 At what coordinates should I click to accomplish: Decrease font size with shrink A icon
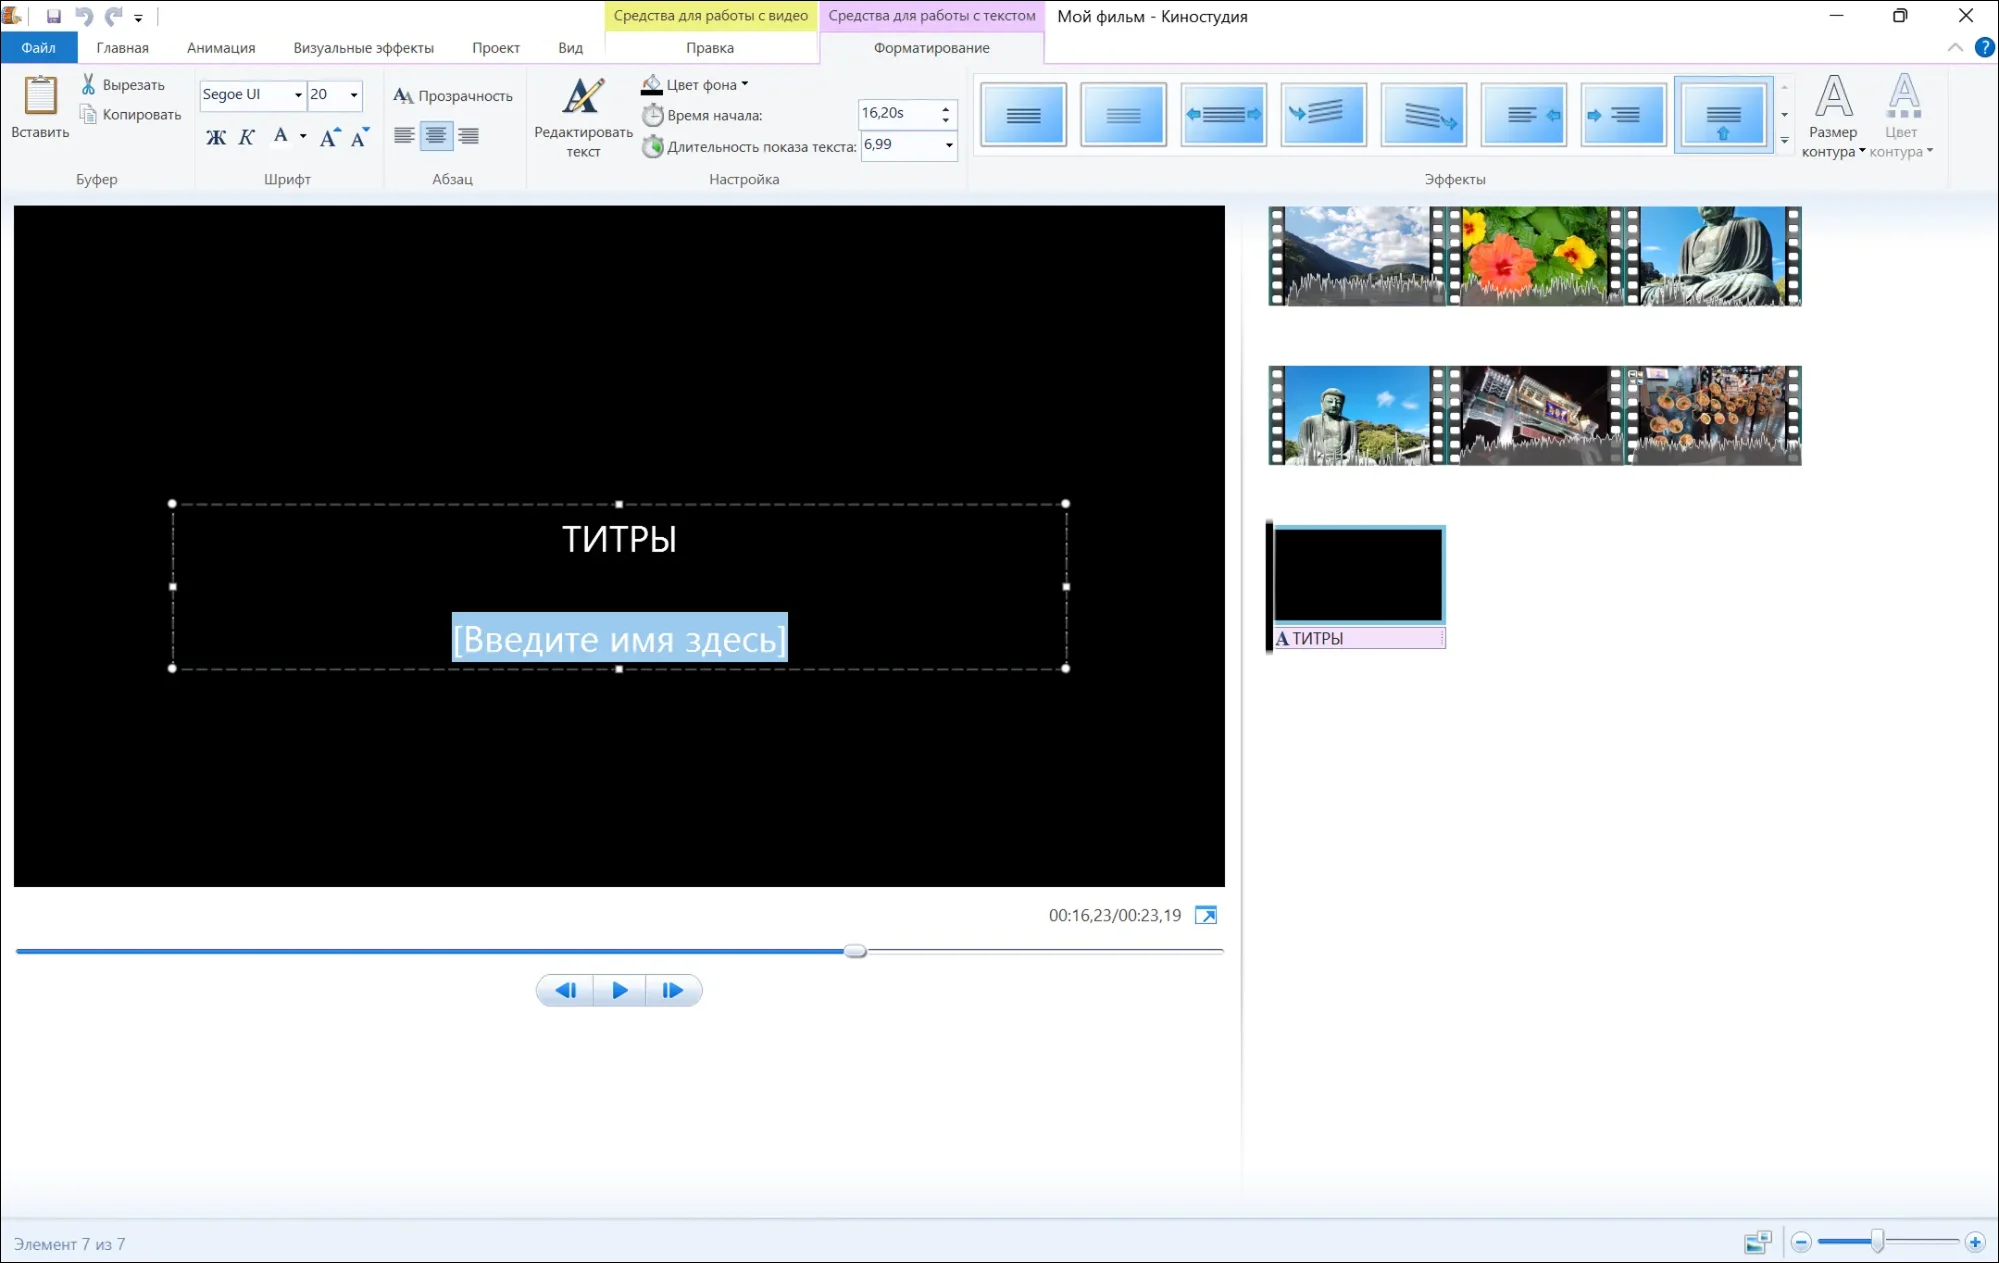tap(360, 137)
